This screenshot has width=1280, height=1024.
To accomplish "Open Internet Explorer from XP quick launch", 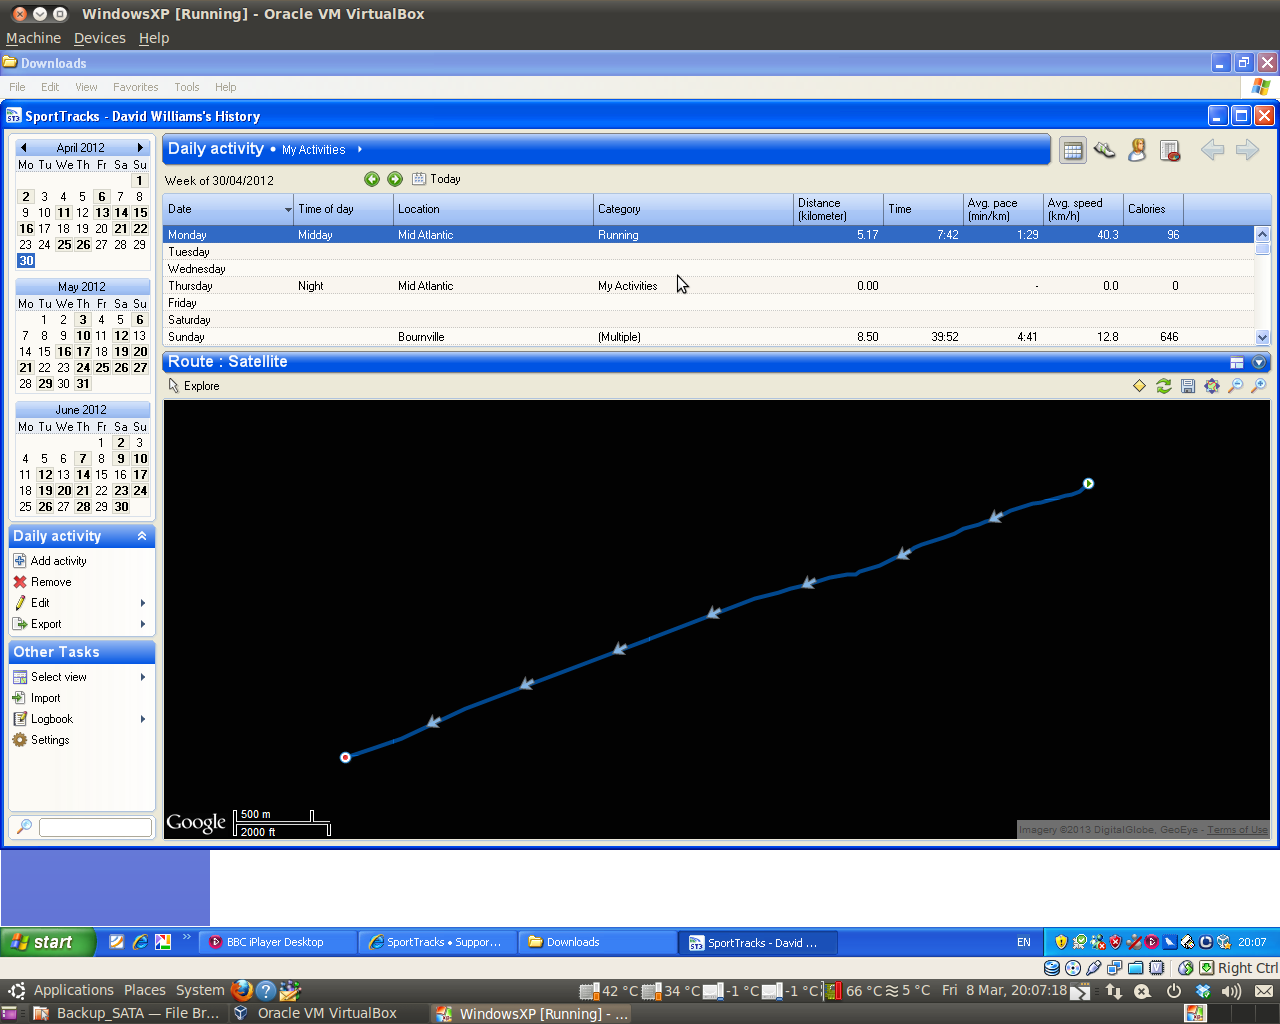I will pos(140,942).
